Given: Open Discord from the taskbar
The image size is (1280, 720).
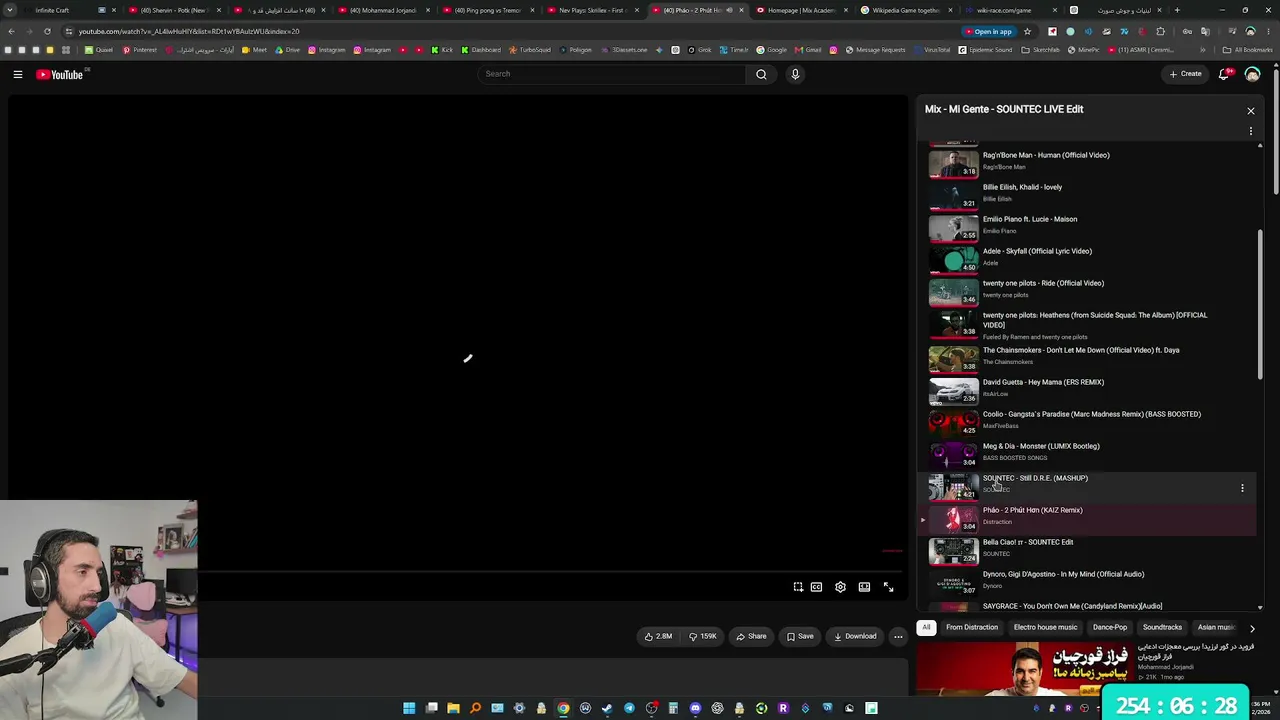Looking at the screenshot, I should (x=695, y=708).
